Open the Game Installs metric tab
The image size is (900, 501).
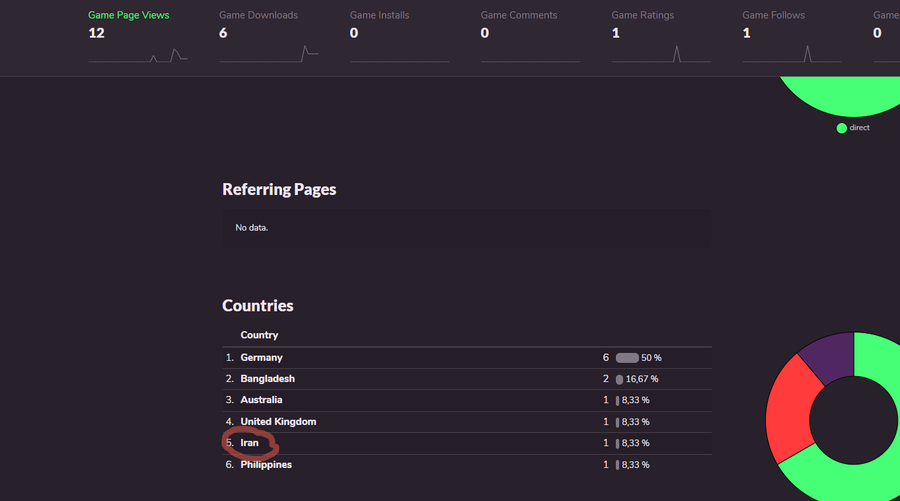[379, 15]
